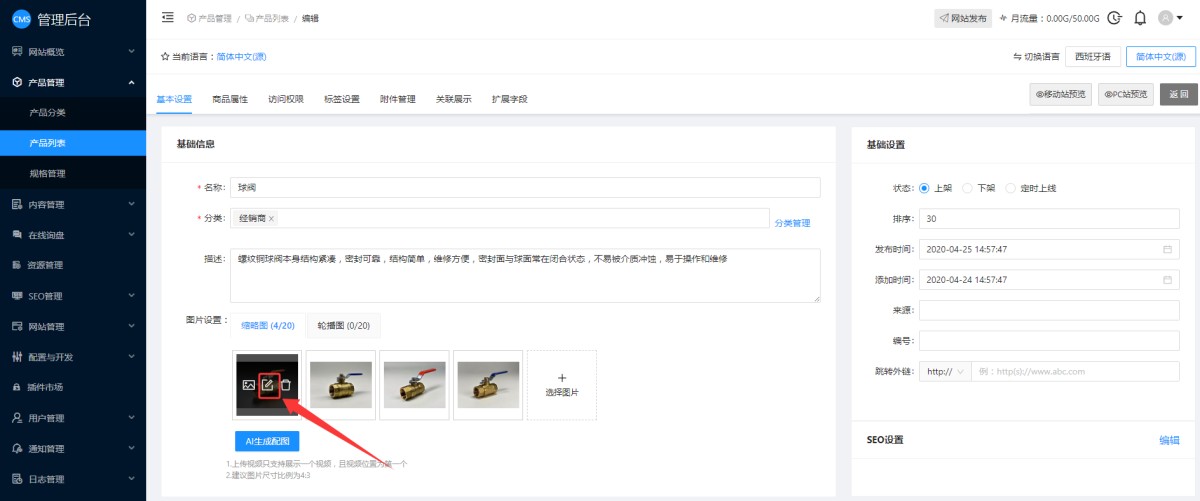Click the image icon on first thumbnail
This screenshot has width=1200, height=501.
(x=248, y=385)
